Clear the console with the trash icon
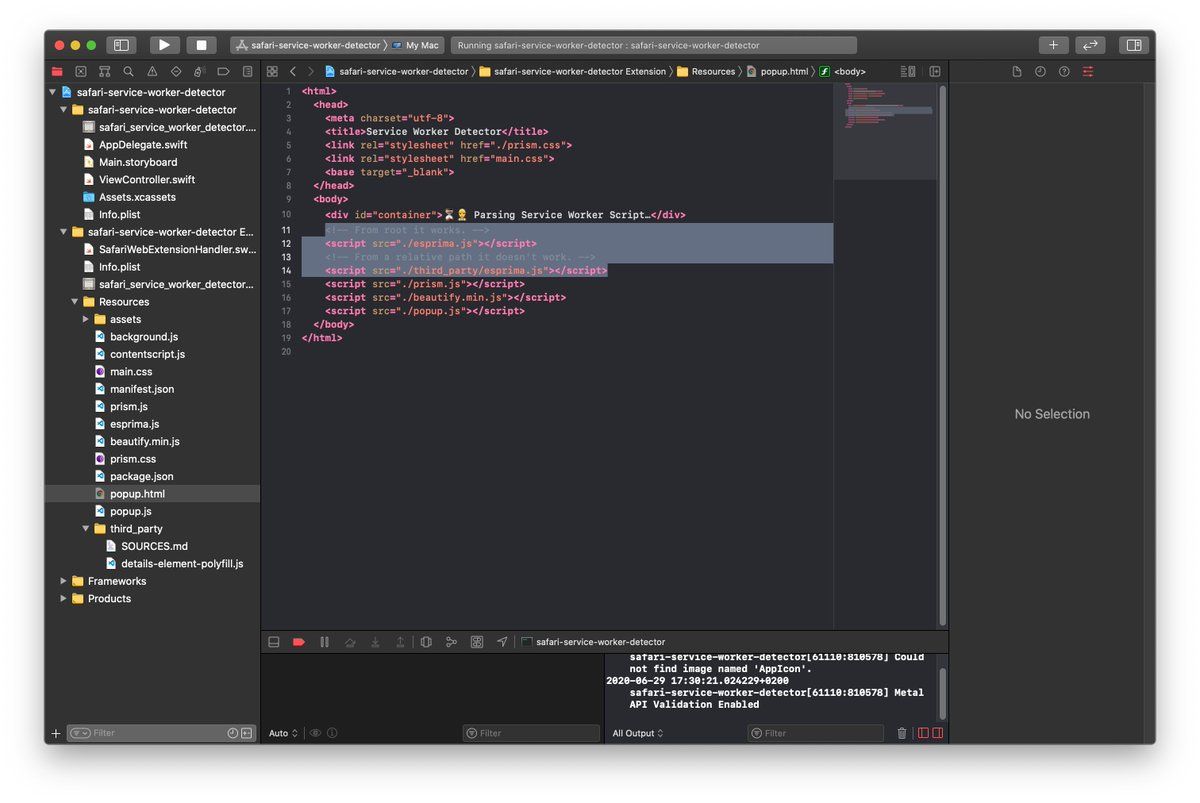Screen dimensions: 1200x803 click(x=902, y=733)
